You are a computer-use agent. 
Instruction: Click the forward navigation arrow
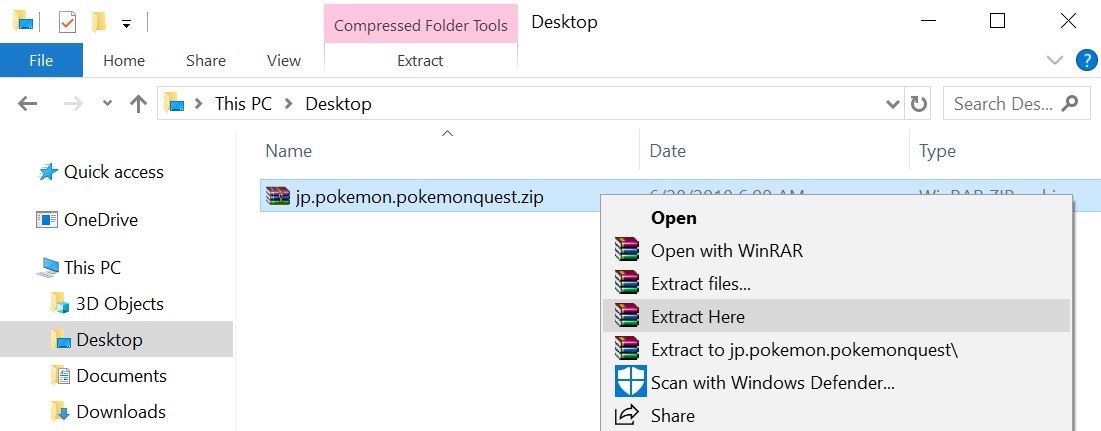point(74,104)
